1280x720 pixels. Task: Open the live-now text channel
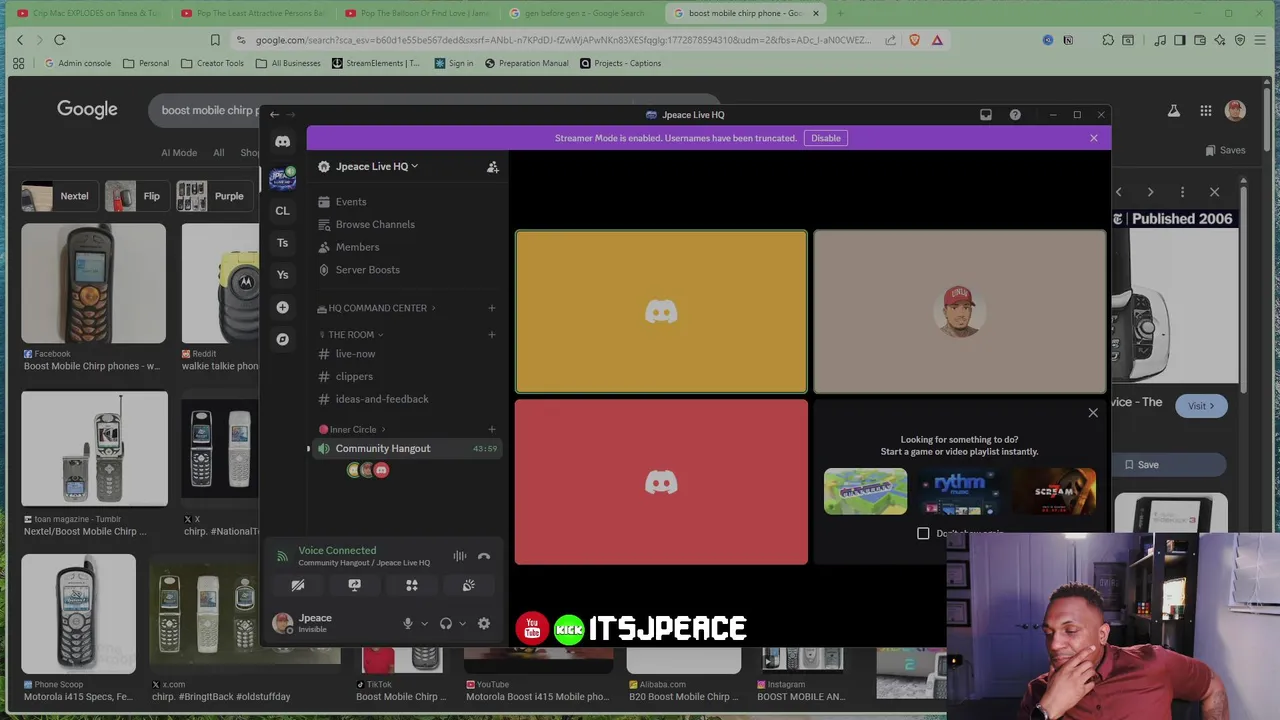pos(405,354)
